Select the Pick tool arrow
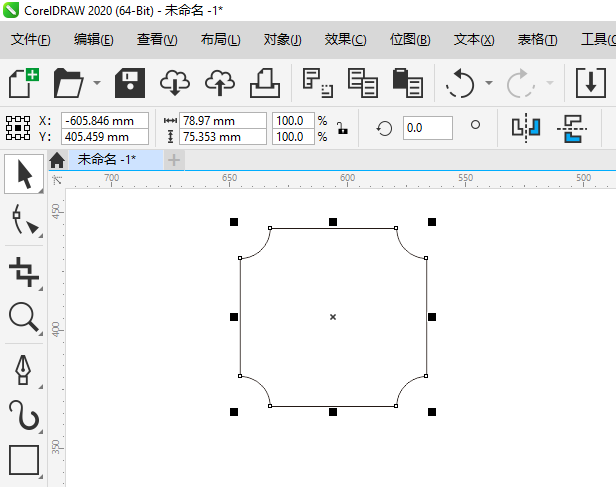 tap(24, 174)
